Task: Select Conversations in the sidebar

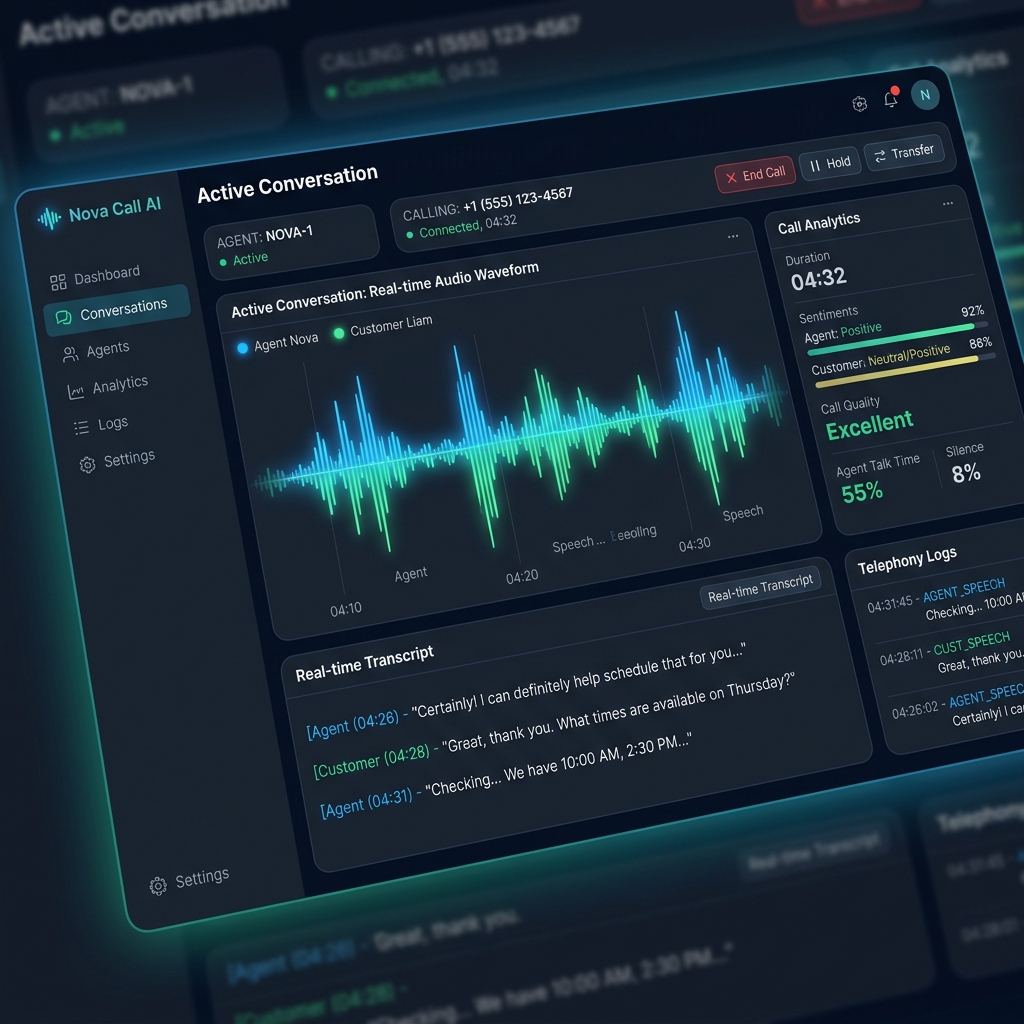Action: (117, 310)
